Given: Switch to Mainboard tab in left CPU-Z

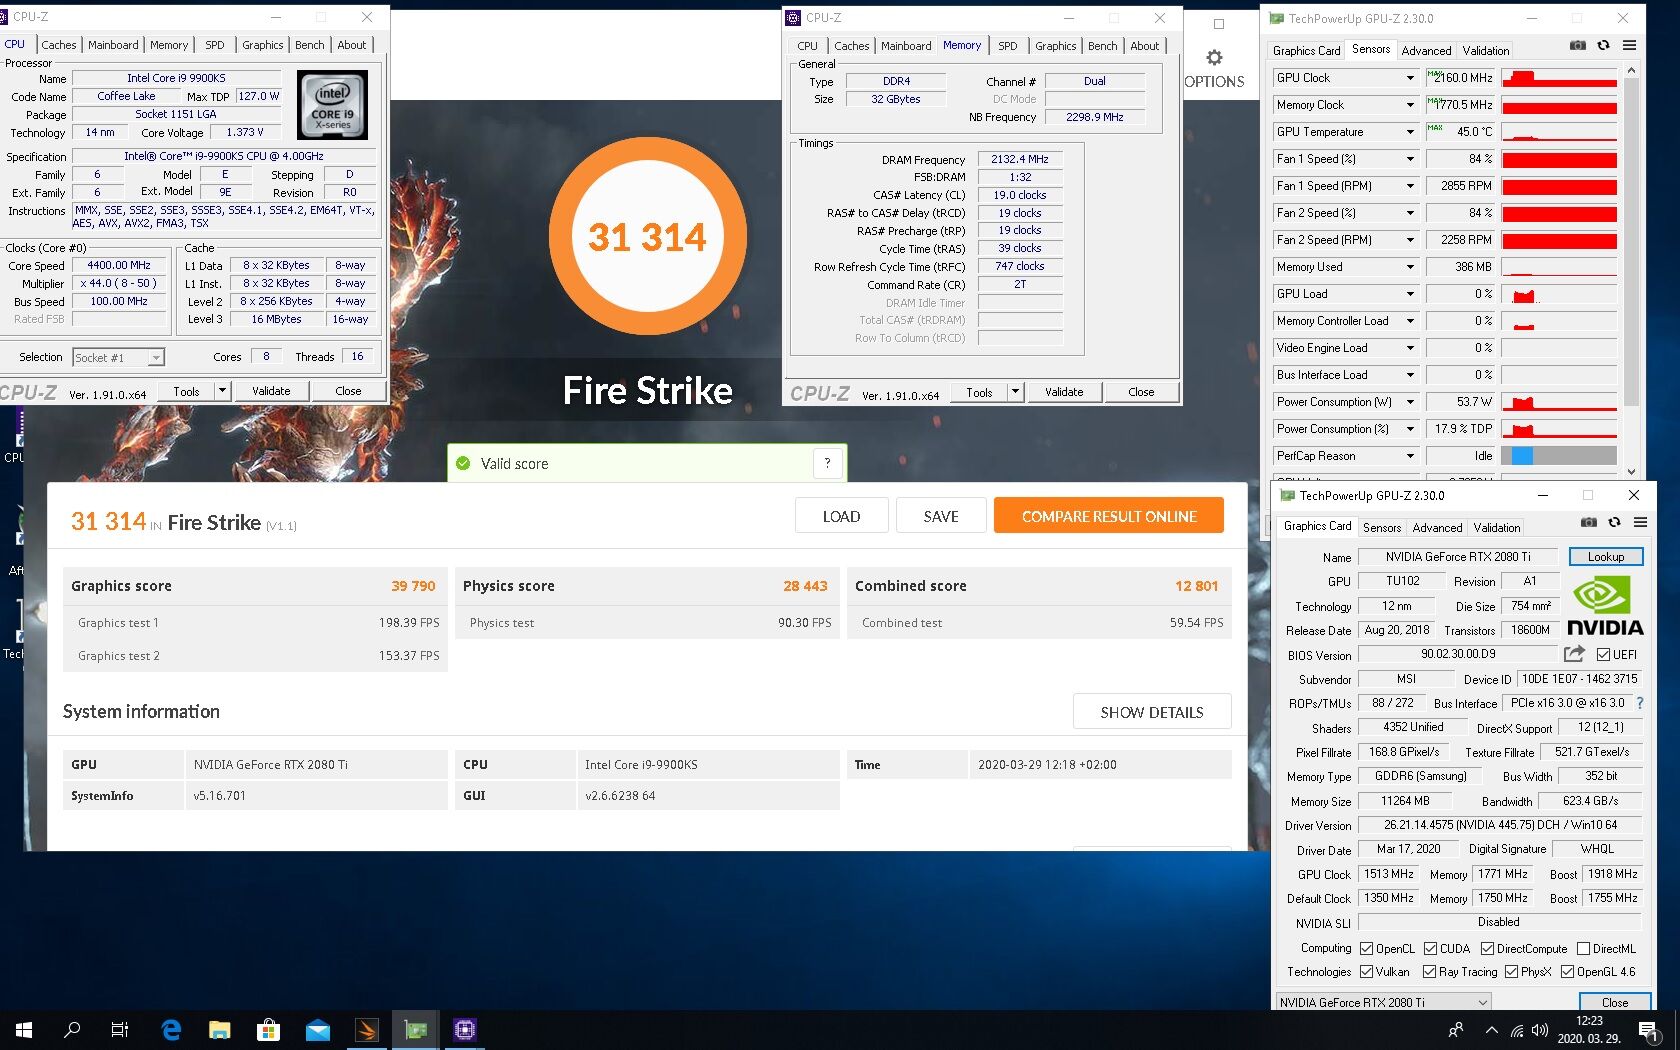Looking at the screenshot, I should pos(113,45).
